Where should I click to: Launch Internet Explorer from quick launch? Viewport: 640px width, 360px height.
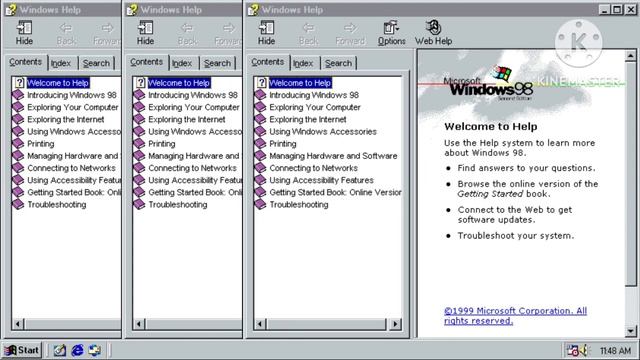77,350
